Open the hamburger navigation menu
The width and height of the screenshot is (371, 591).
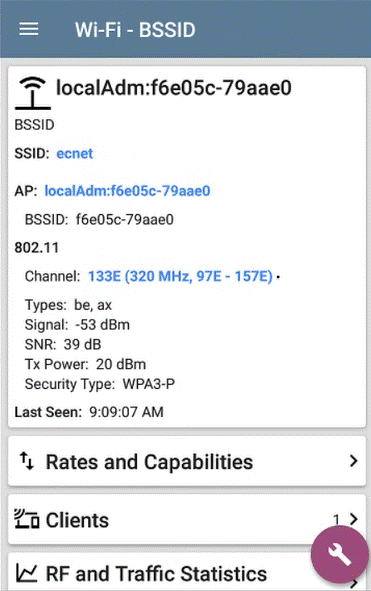pos(29,29)
